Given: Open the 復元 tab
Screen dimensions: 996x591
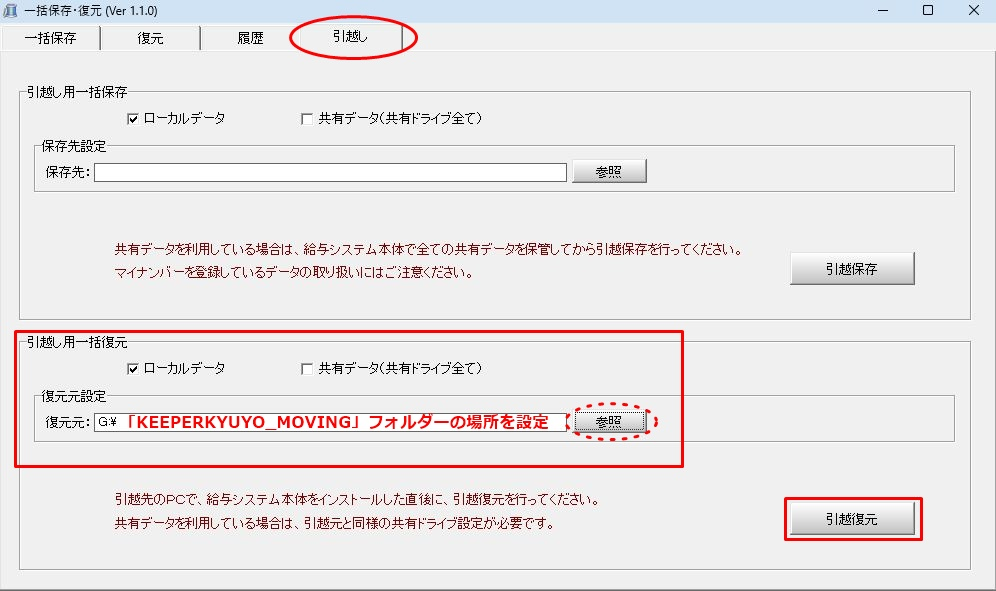Looking at the screenshot, I should point(150,39).
